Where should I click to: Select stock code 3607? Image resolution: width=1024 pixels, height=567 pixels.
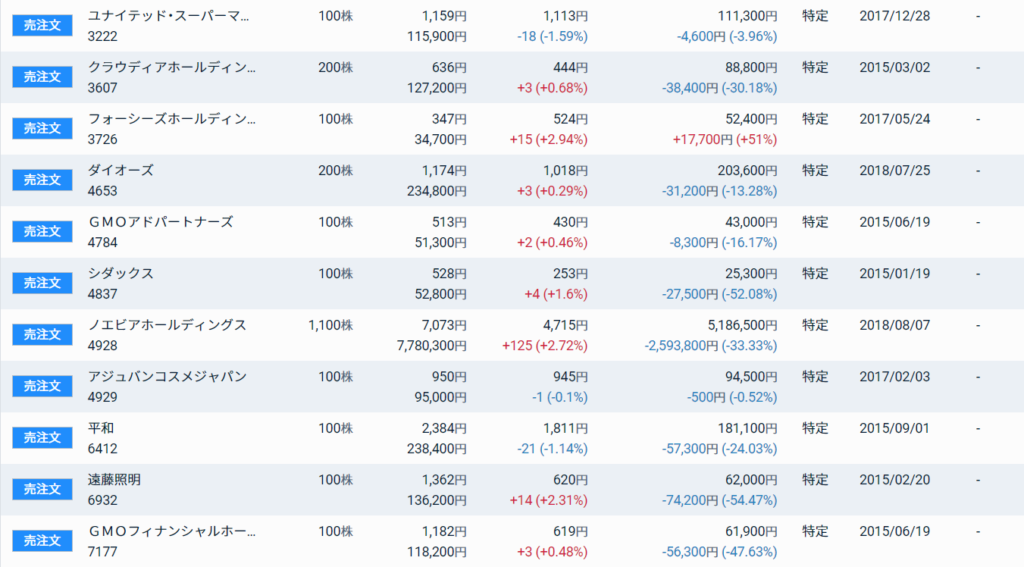coord(103,88)
